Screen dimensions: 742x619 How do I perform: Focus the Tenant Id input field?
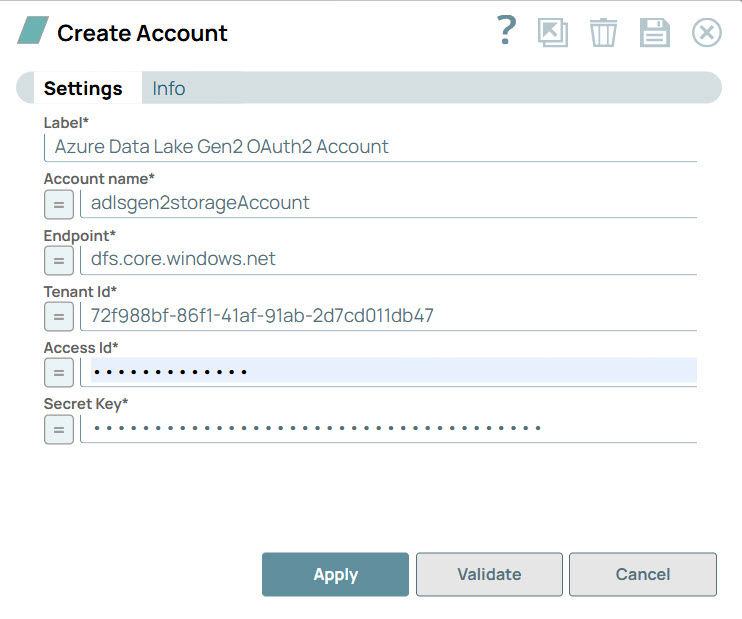388,316
